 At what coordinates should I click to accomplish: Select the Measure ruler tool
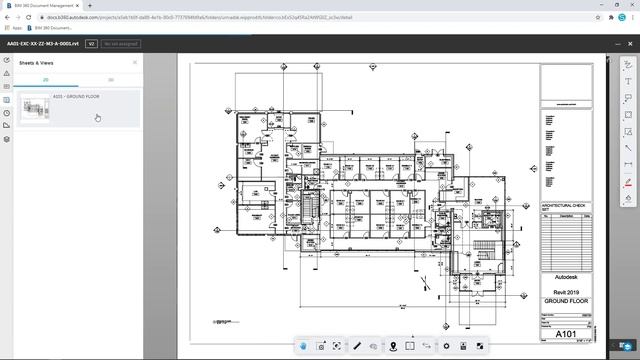(357, 346)
